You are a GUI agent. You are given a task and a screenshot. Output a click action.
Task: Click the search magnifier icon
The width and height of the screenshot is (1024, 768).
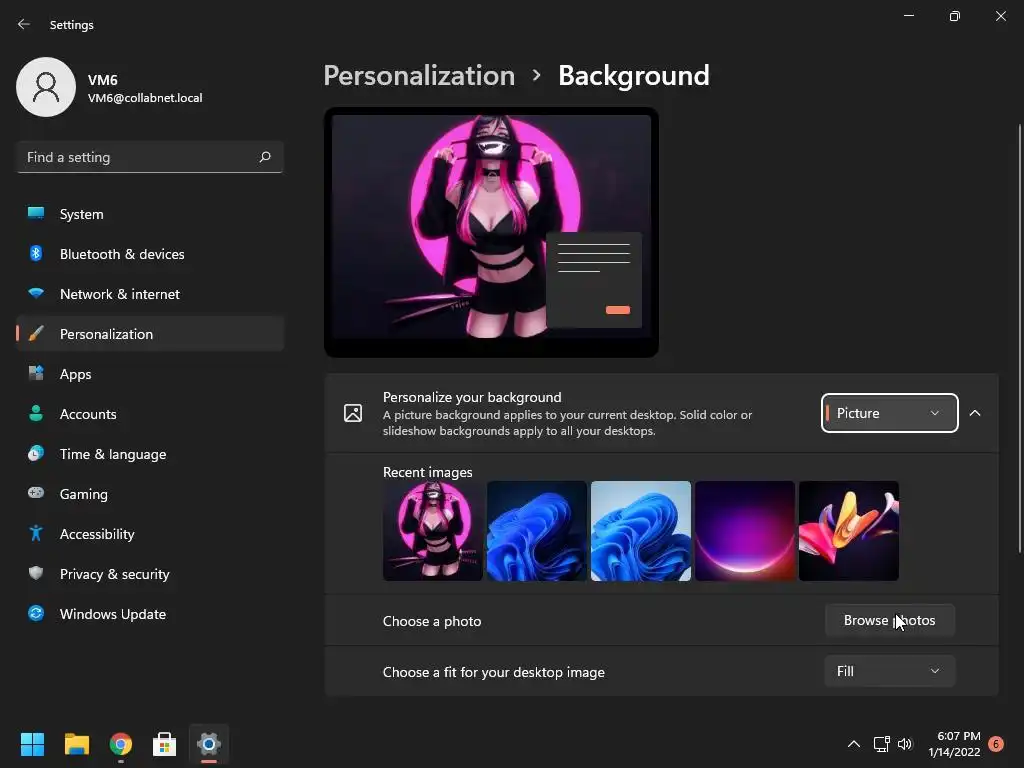point(264,157)
